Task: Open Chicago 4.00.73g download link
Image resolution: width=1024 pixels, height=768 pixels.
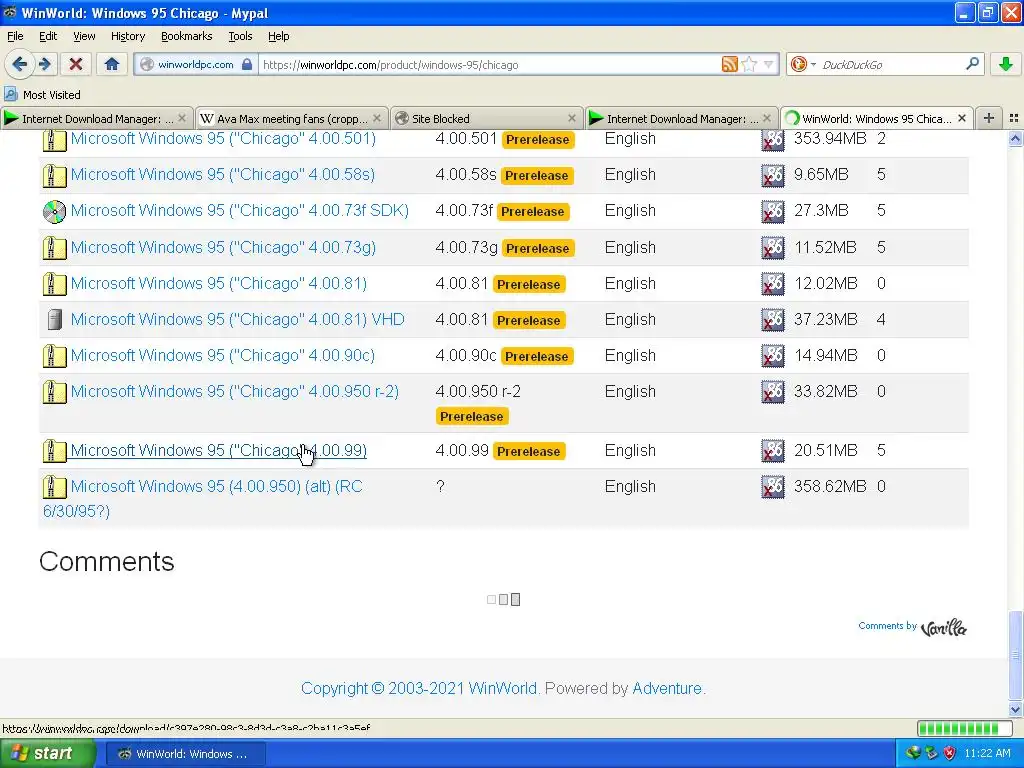Action: coord(223,248)
